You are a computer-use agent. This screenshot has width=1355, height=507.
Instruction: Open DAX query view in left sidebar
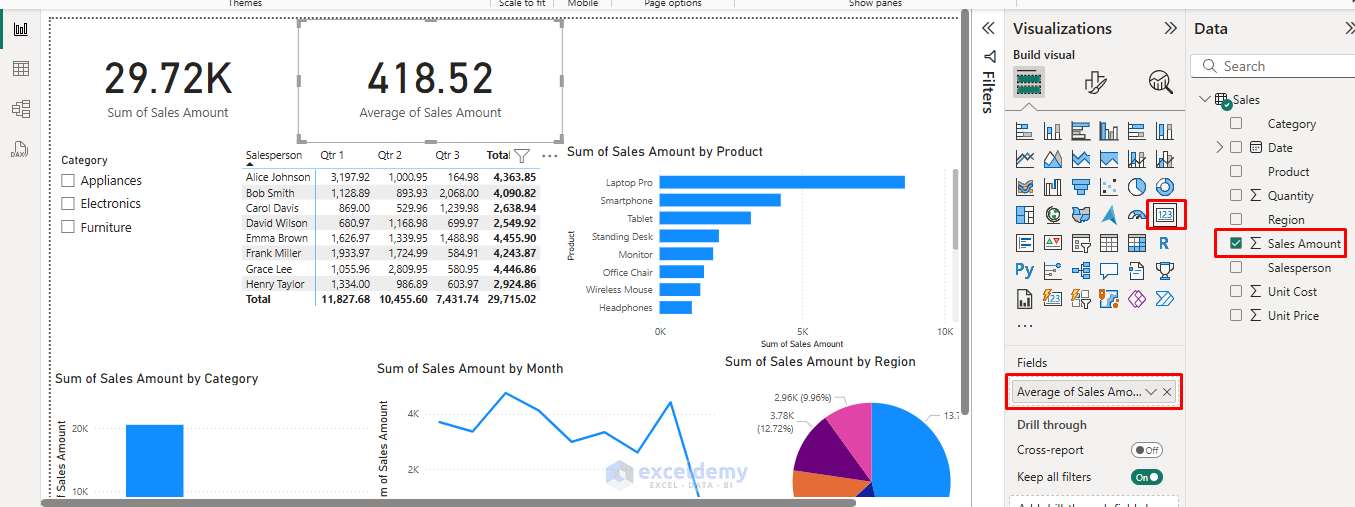[20, 149]
